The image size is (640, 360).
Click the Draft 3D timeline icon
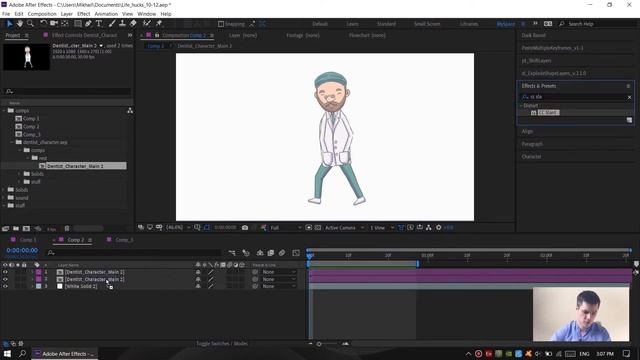pos(246,253)
